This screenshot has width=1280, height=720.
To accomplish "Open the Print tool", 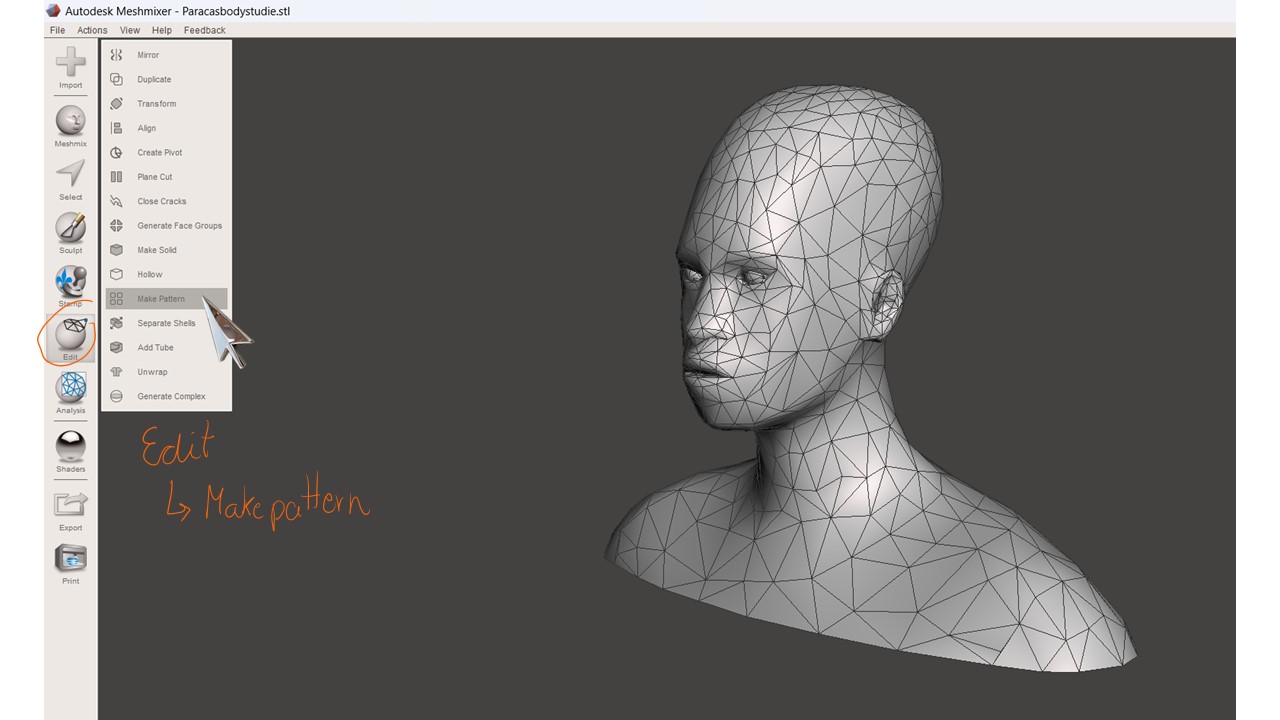I will 70,558.
